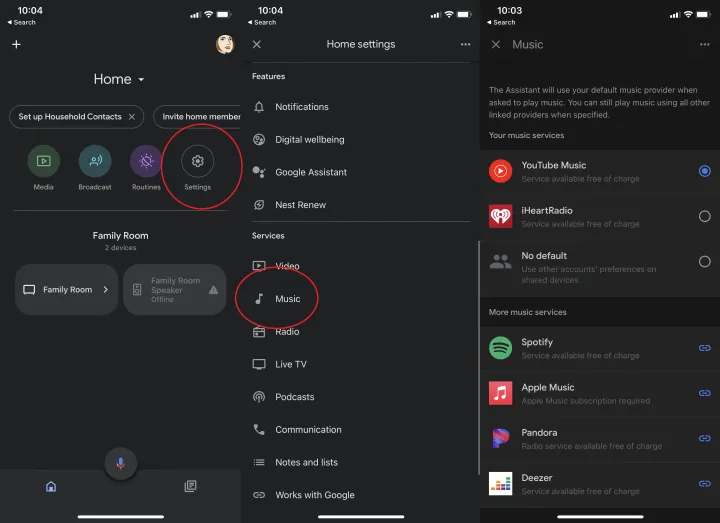Choose the No default option
This screenshot has height=523, width=720.
pyautogui.click(x=704, y=262)
